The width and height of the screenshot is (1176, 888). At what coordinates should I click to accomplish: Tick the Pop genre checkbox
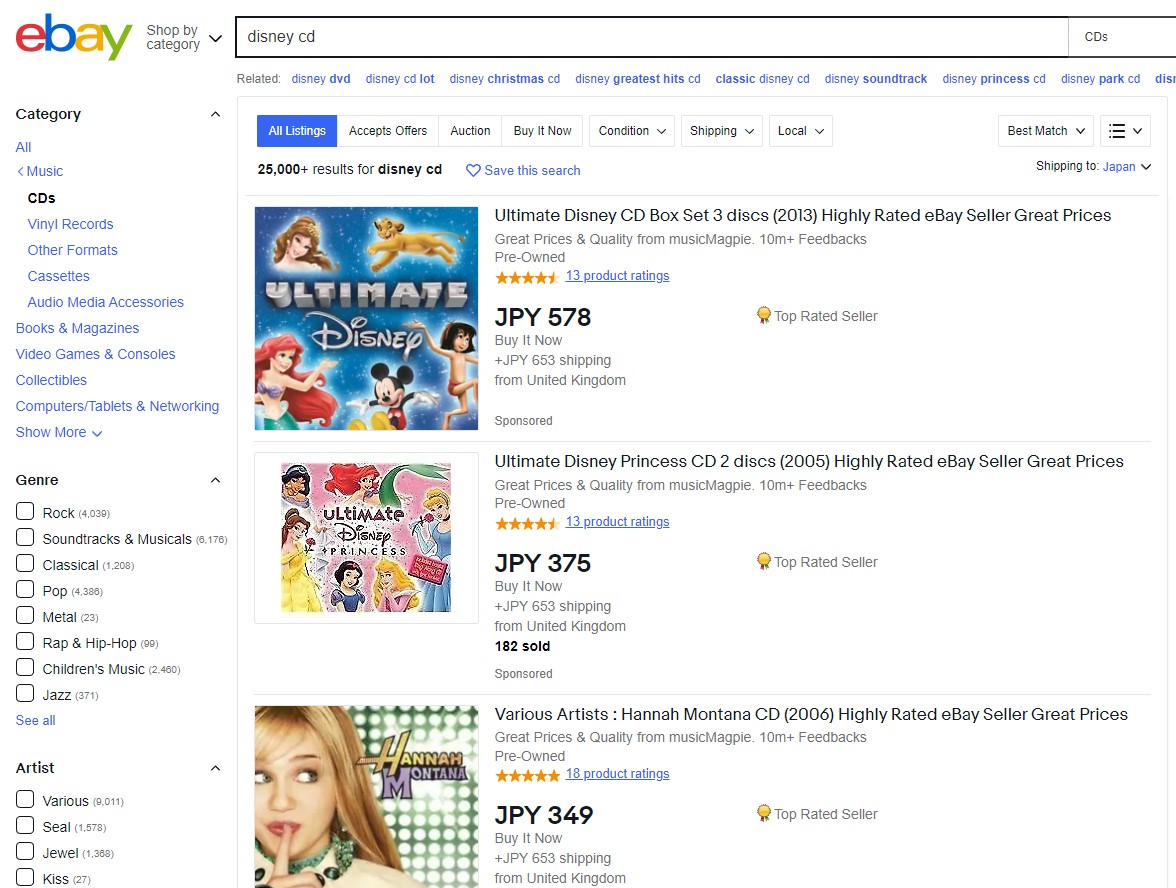coord(25,590)
